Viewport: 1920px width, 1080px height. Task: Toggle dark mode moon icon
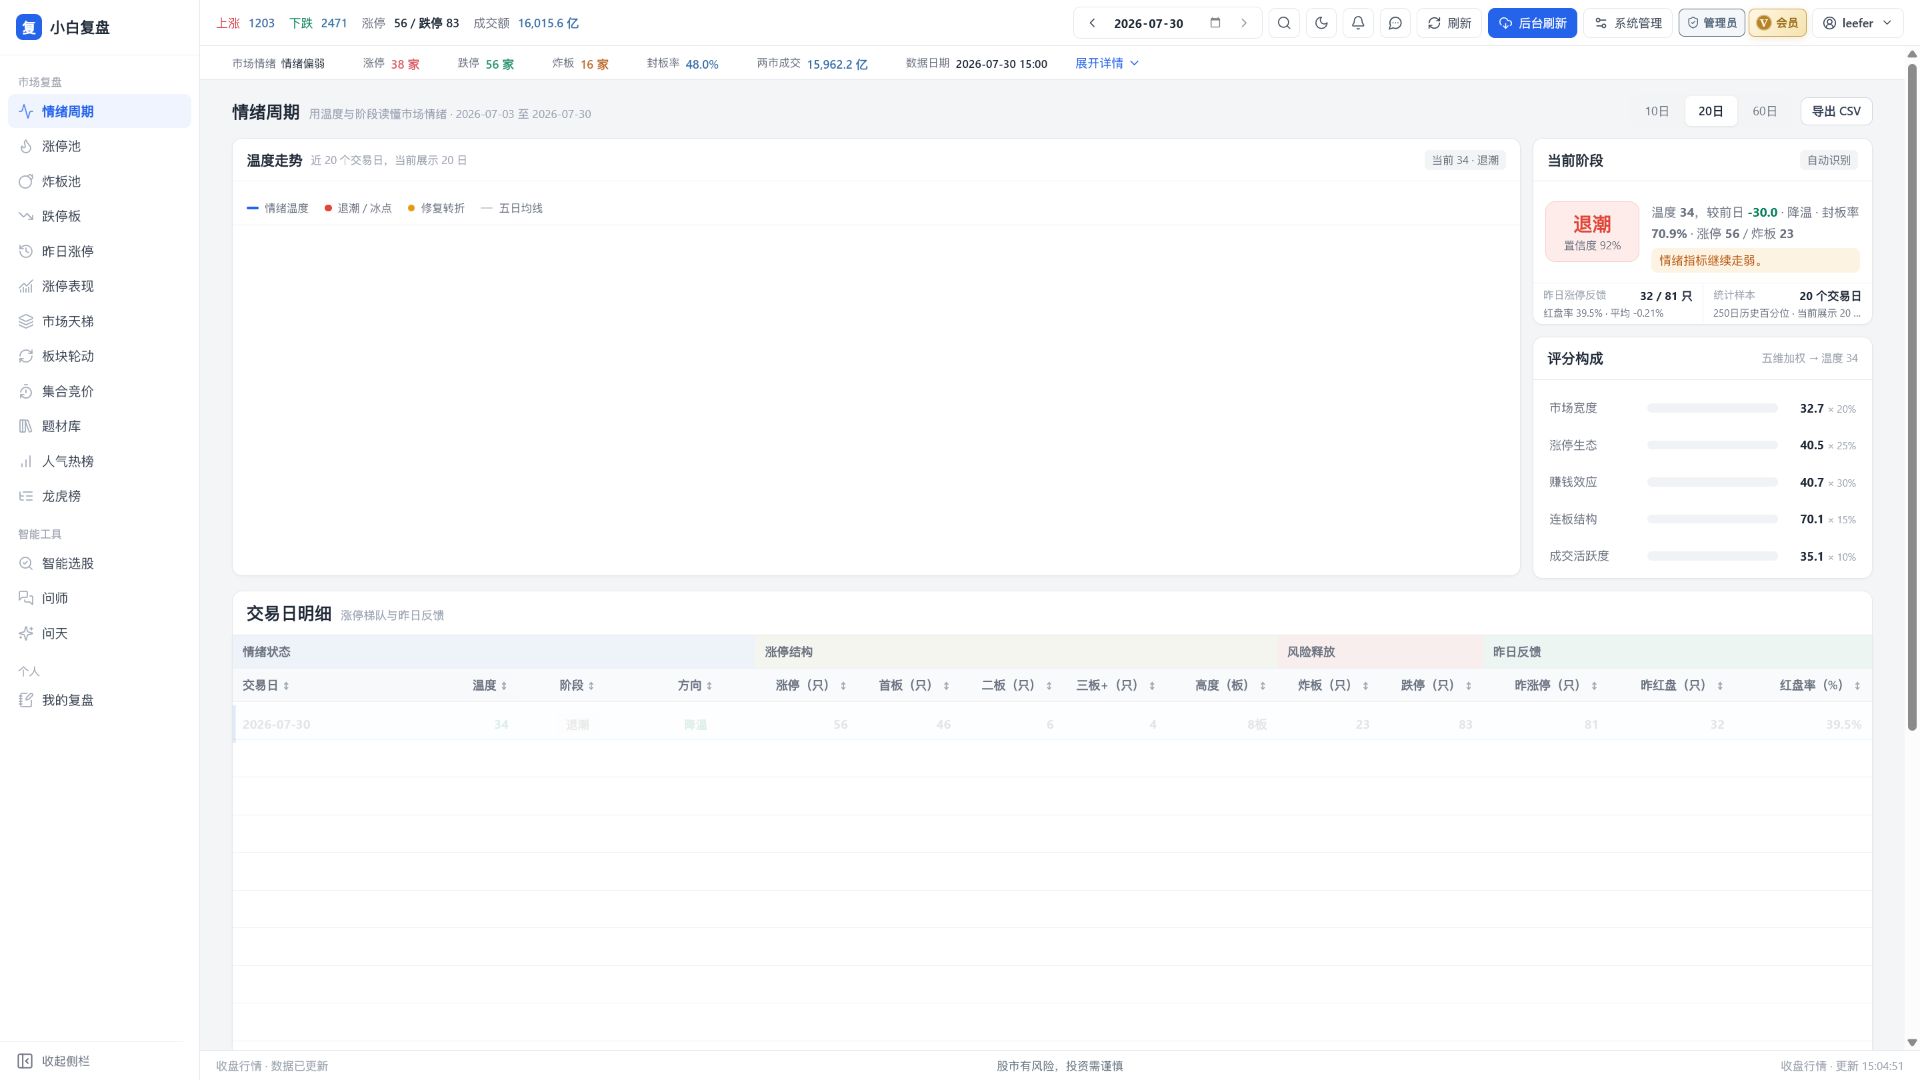tap(1321, 23)
